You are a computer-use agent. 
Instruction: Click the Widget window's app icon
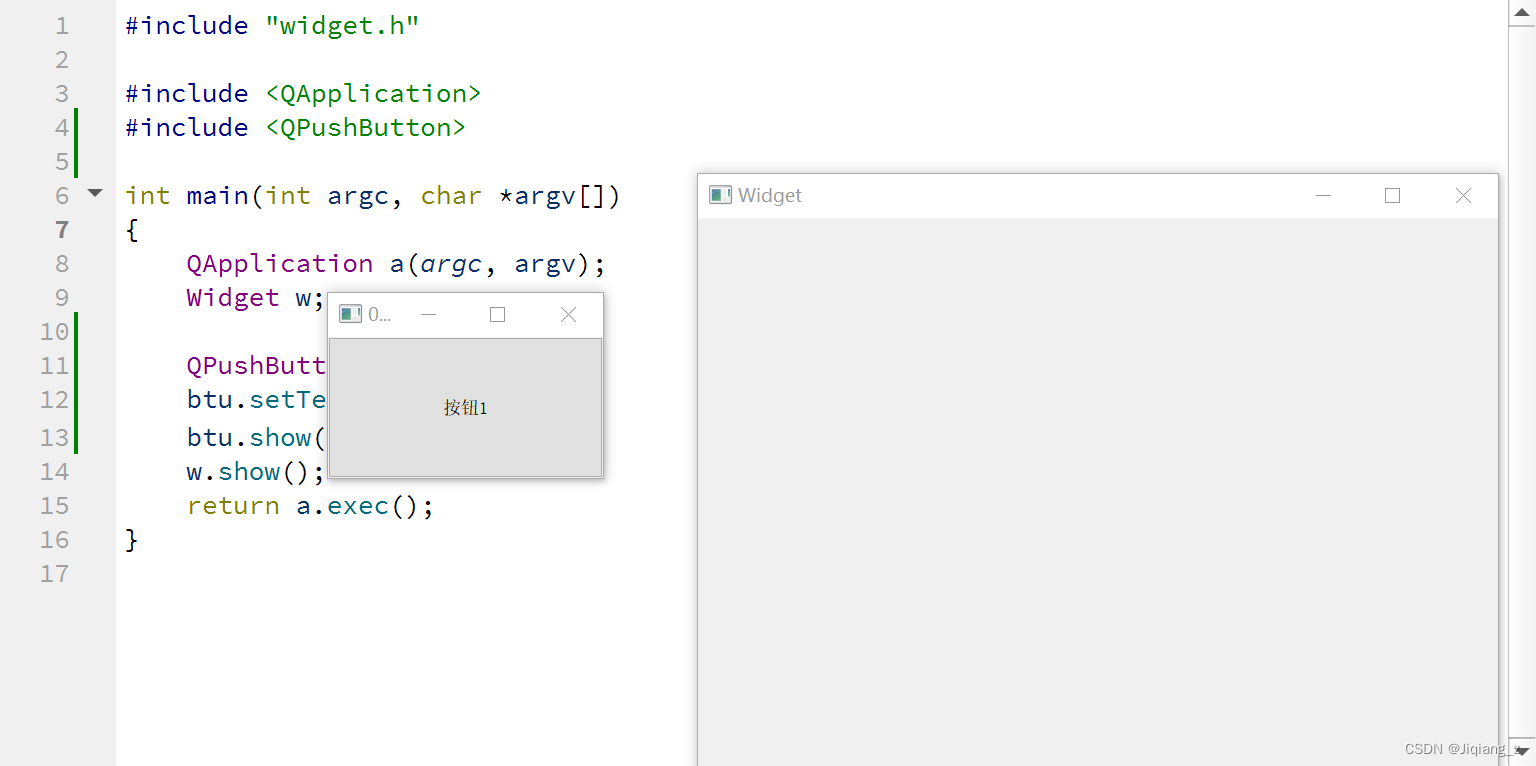coord(720,195)
